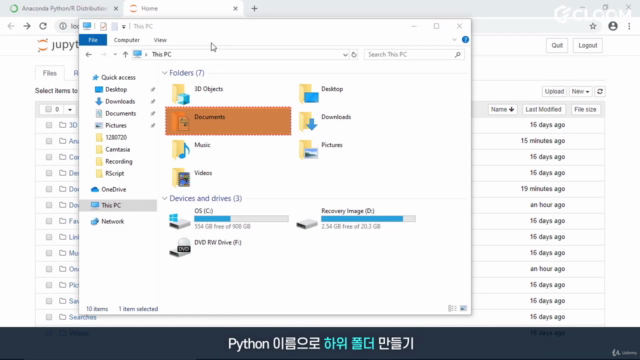Open the View ribbon tab
This screenshot has width=640, height=360.
pyautogui.click(x=160, y=40)
